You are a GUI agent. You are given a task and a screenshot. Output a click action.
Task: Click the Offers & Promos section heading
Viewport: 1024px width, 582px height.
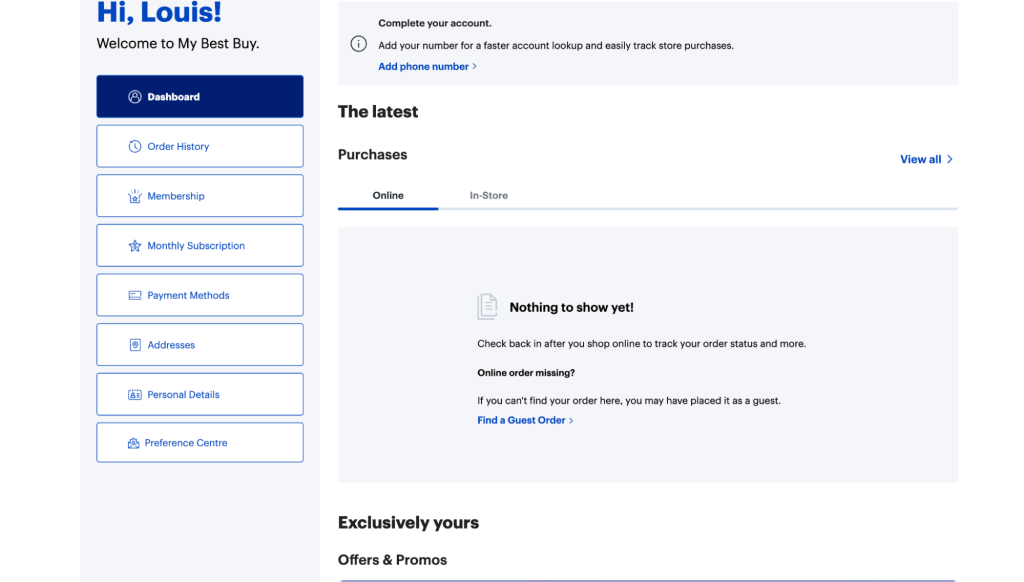point(392,559)
